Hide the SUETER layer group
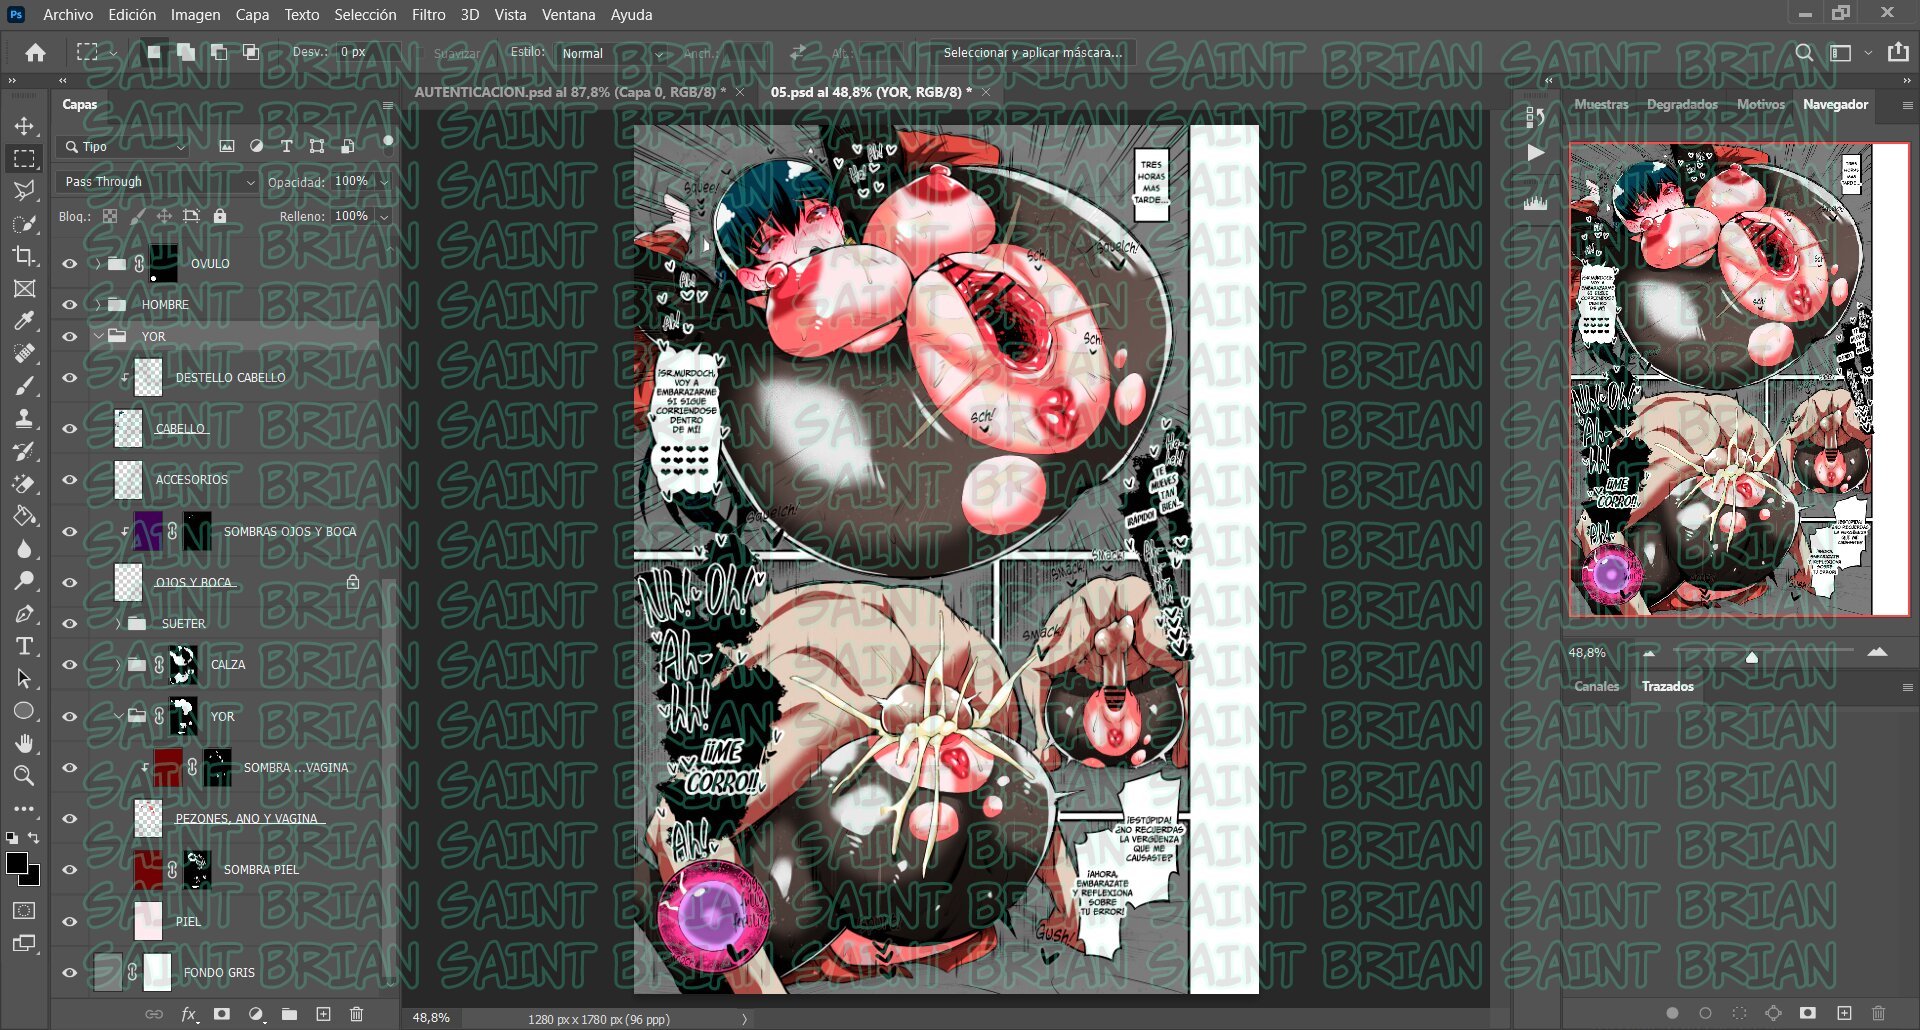Screen dimensions: 1920x1030 pos(70,624)
